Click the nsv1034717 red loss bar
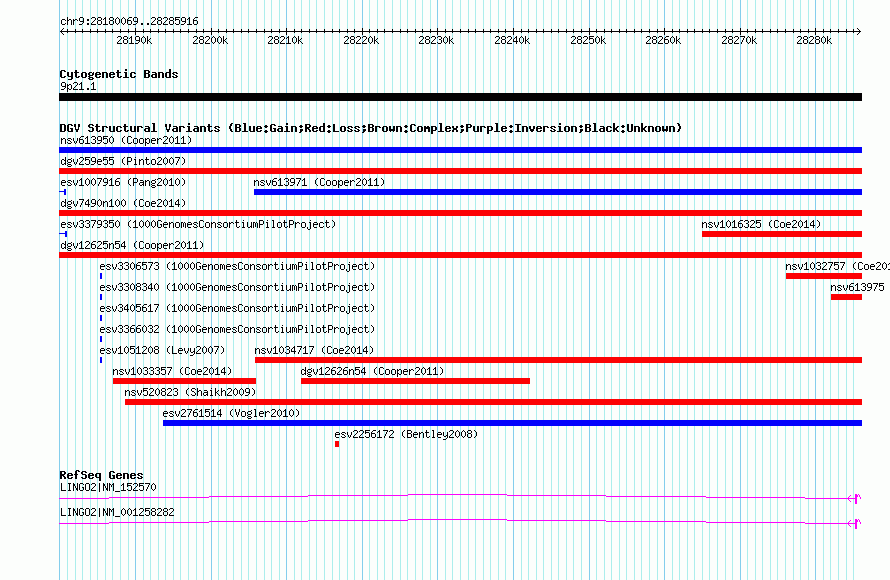 pyautogui.click(x=559, y=360)
